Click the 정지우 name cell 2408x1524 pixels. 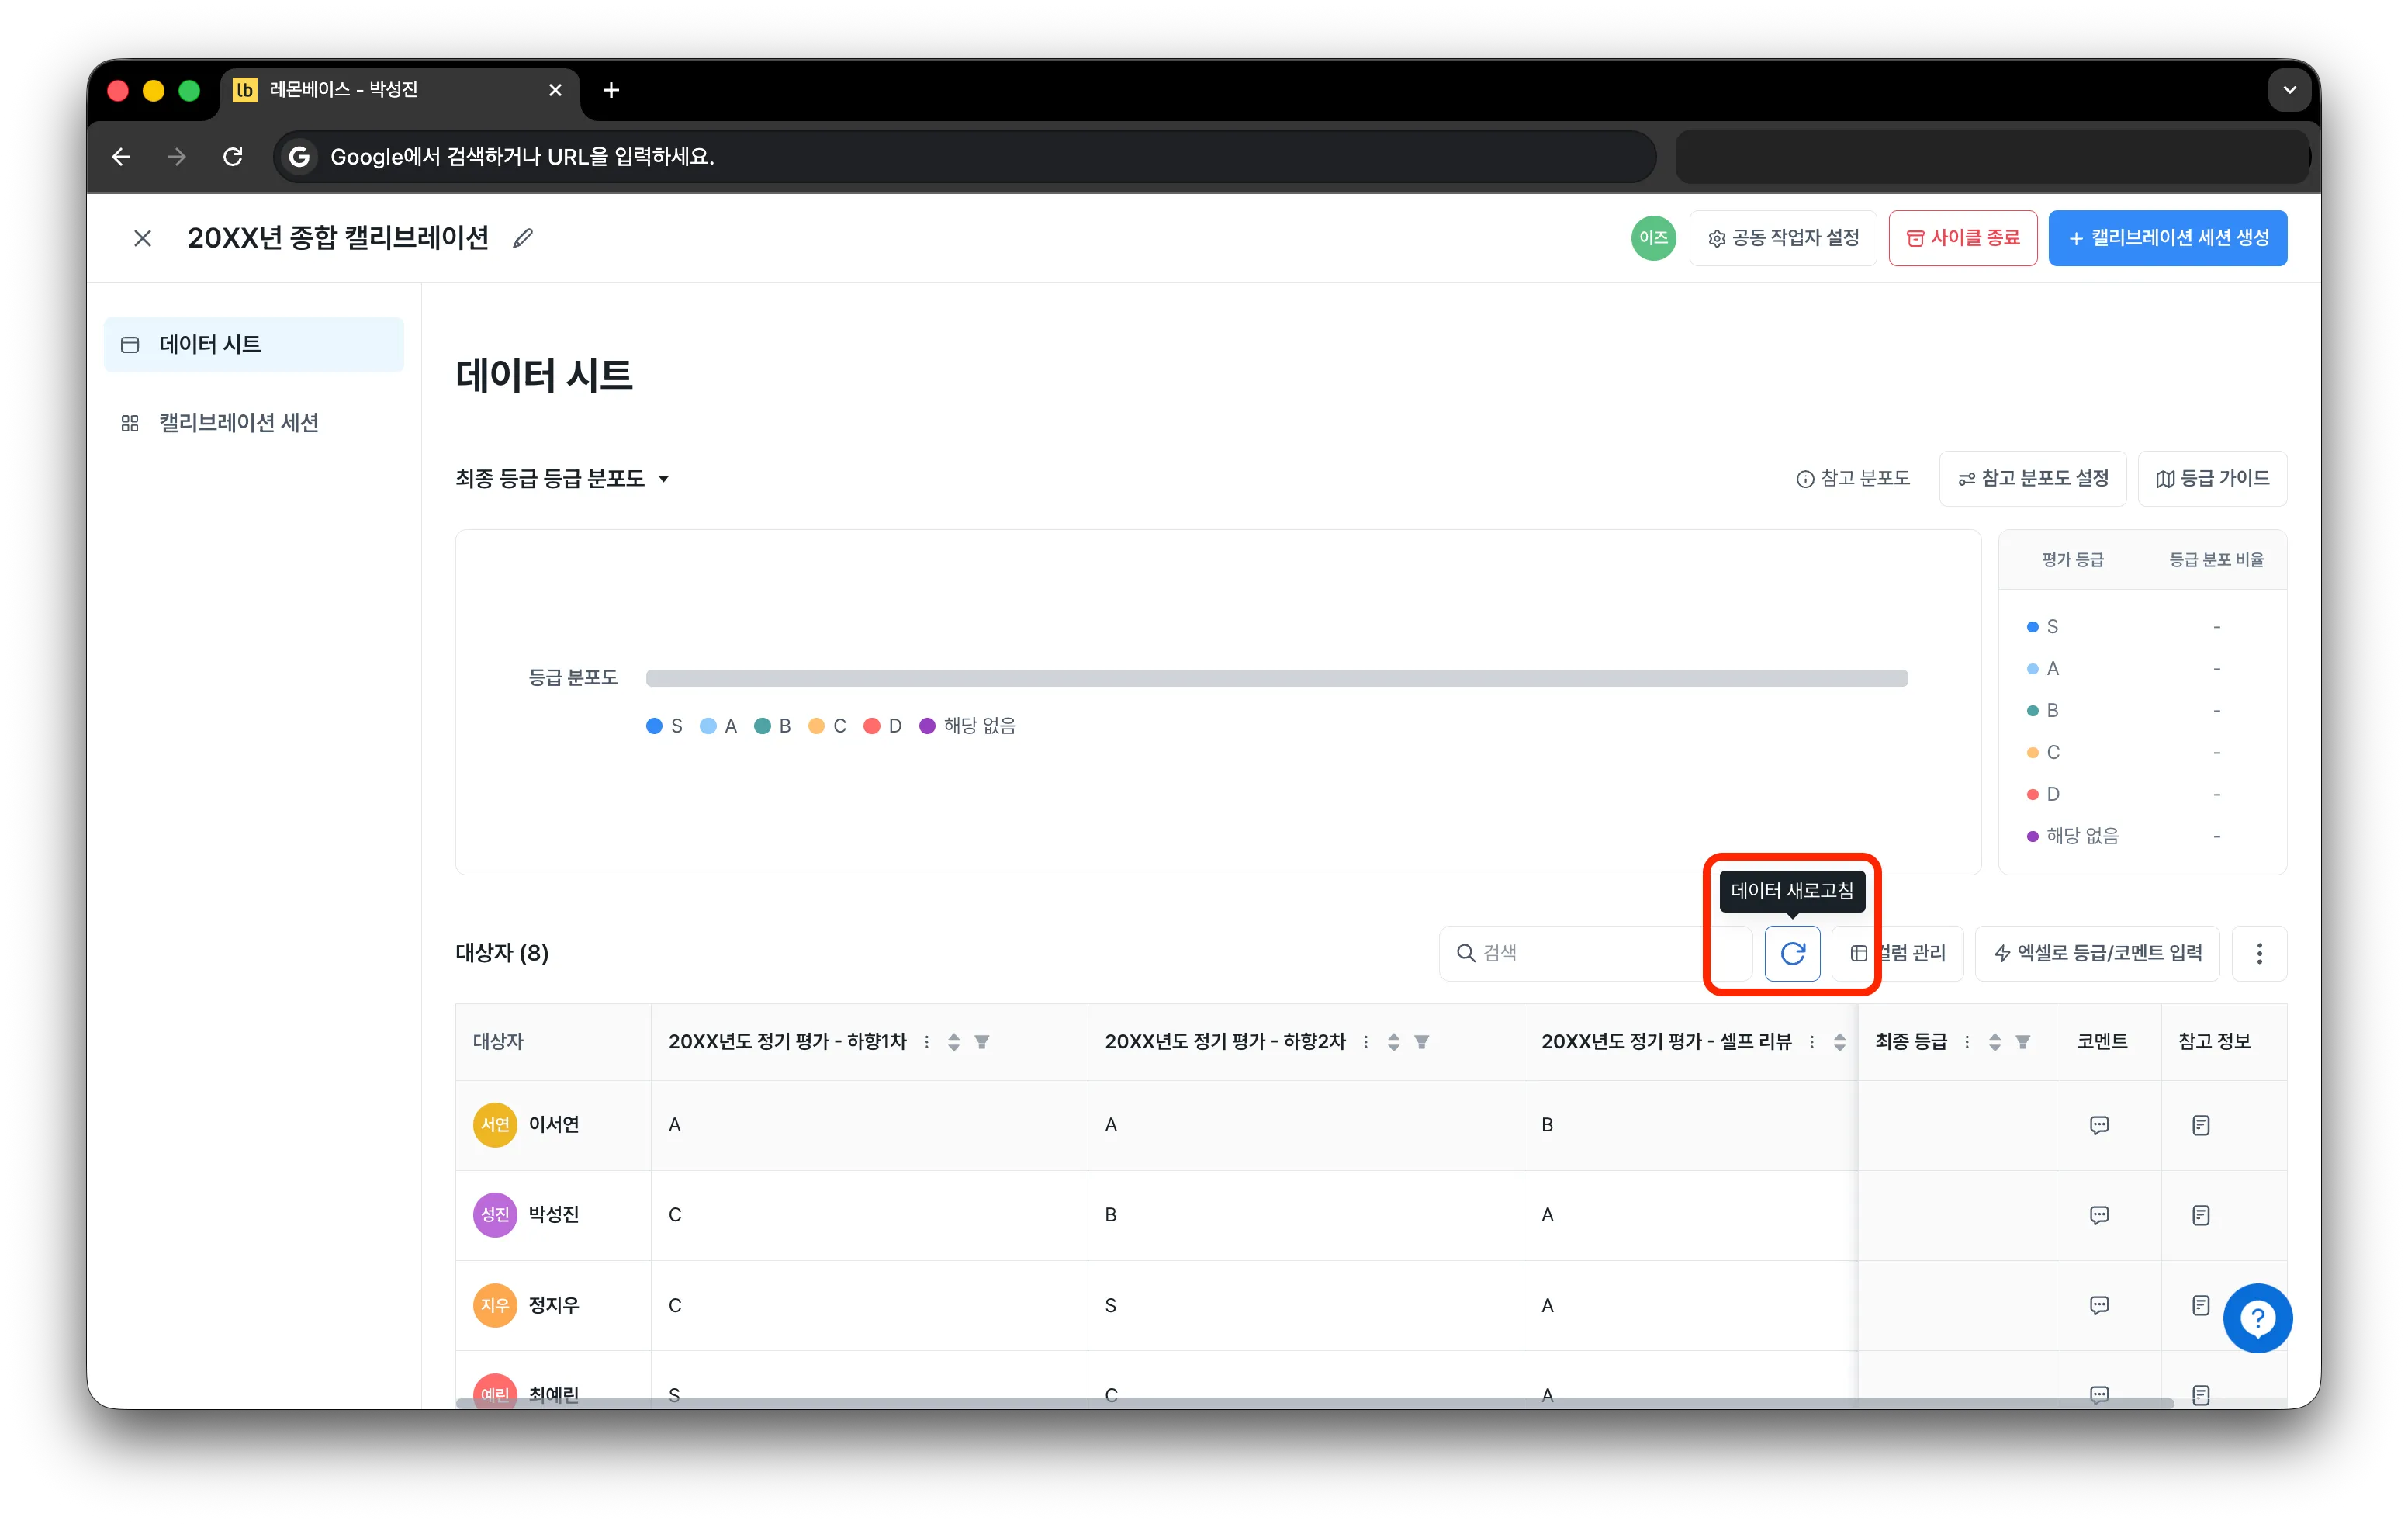pyautogui.click(x=553, y=1305)
